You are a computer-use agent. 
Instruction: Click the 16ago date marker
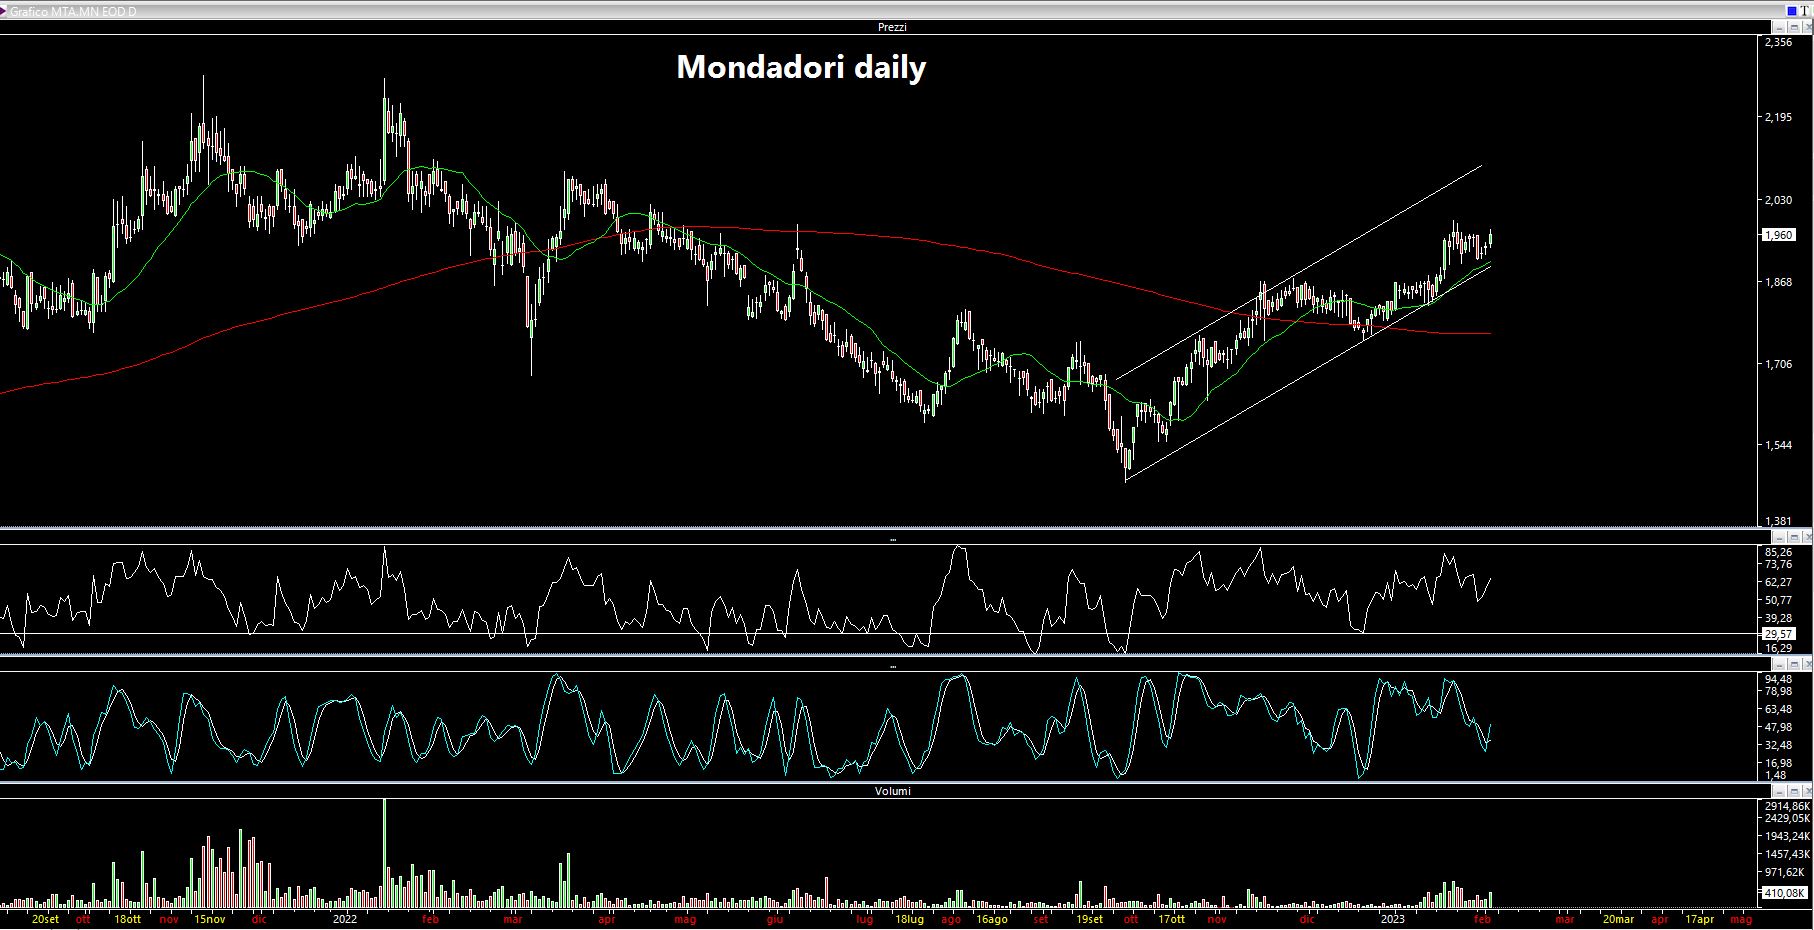[991, 919]
